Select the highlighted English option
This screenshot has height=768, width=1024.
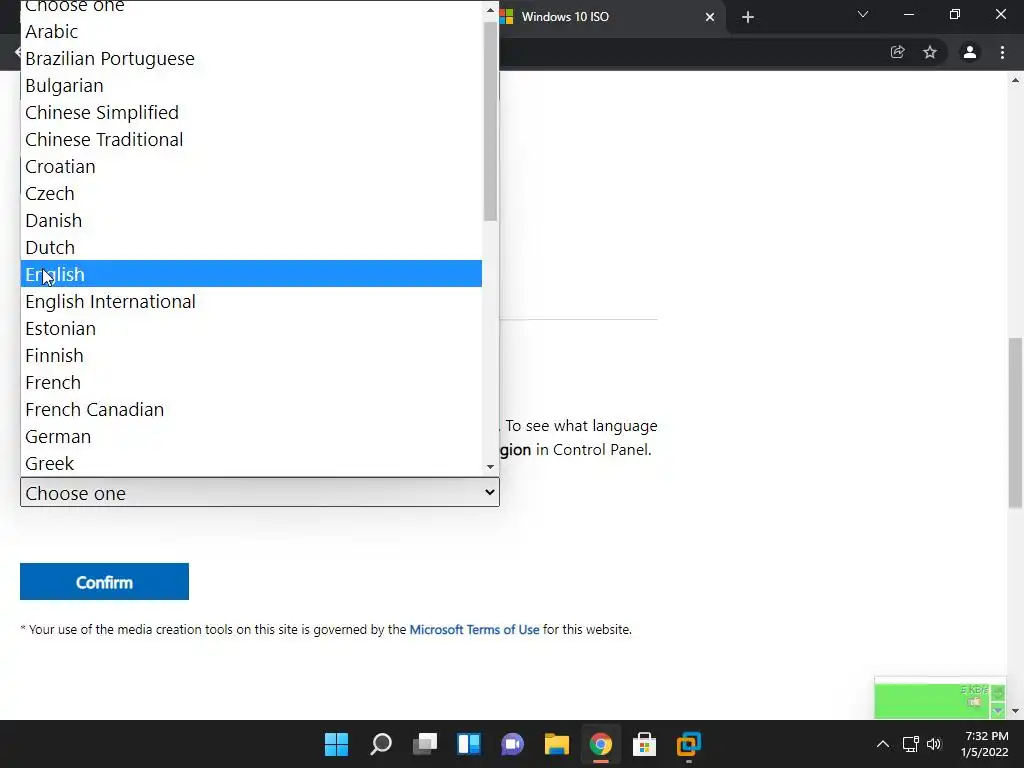pyautogui.click(x=251, y=274)
